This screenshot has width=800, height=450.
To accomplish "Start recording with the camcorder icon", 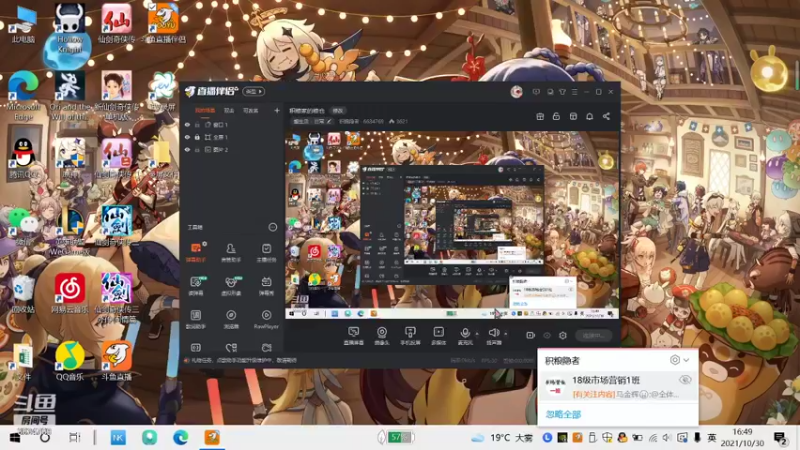I will (x=531, y=335).
